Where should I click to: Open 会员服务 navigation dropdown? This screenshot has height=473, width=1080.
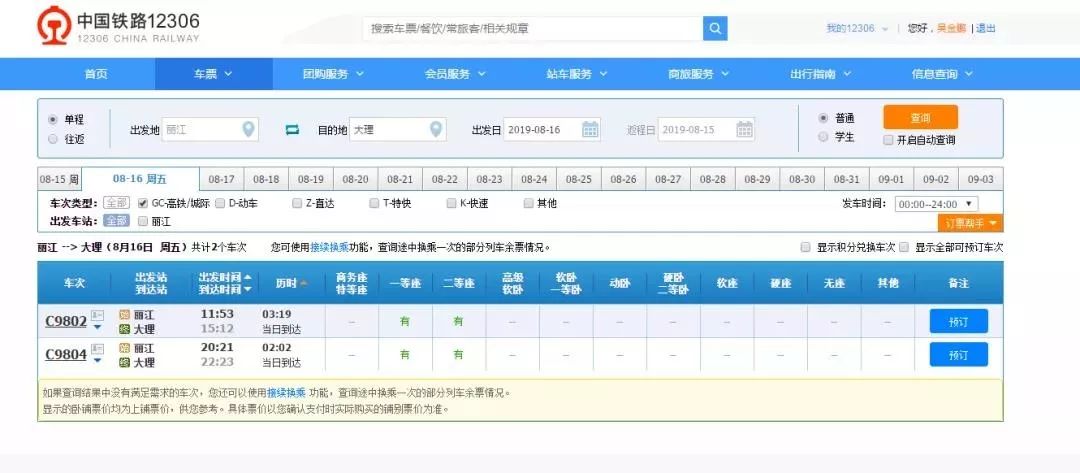pos(455,74)
